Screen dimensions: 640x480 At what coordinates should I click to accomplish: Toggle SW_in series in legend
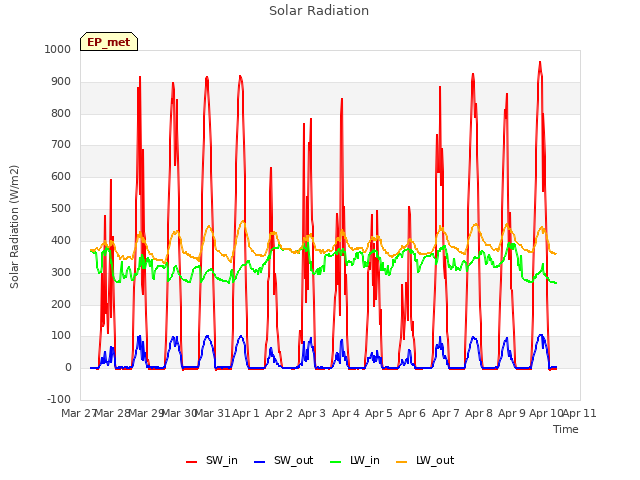(212, 461)
